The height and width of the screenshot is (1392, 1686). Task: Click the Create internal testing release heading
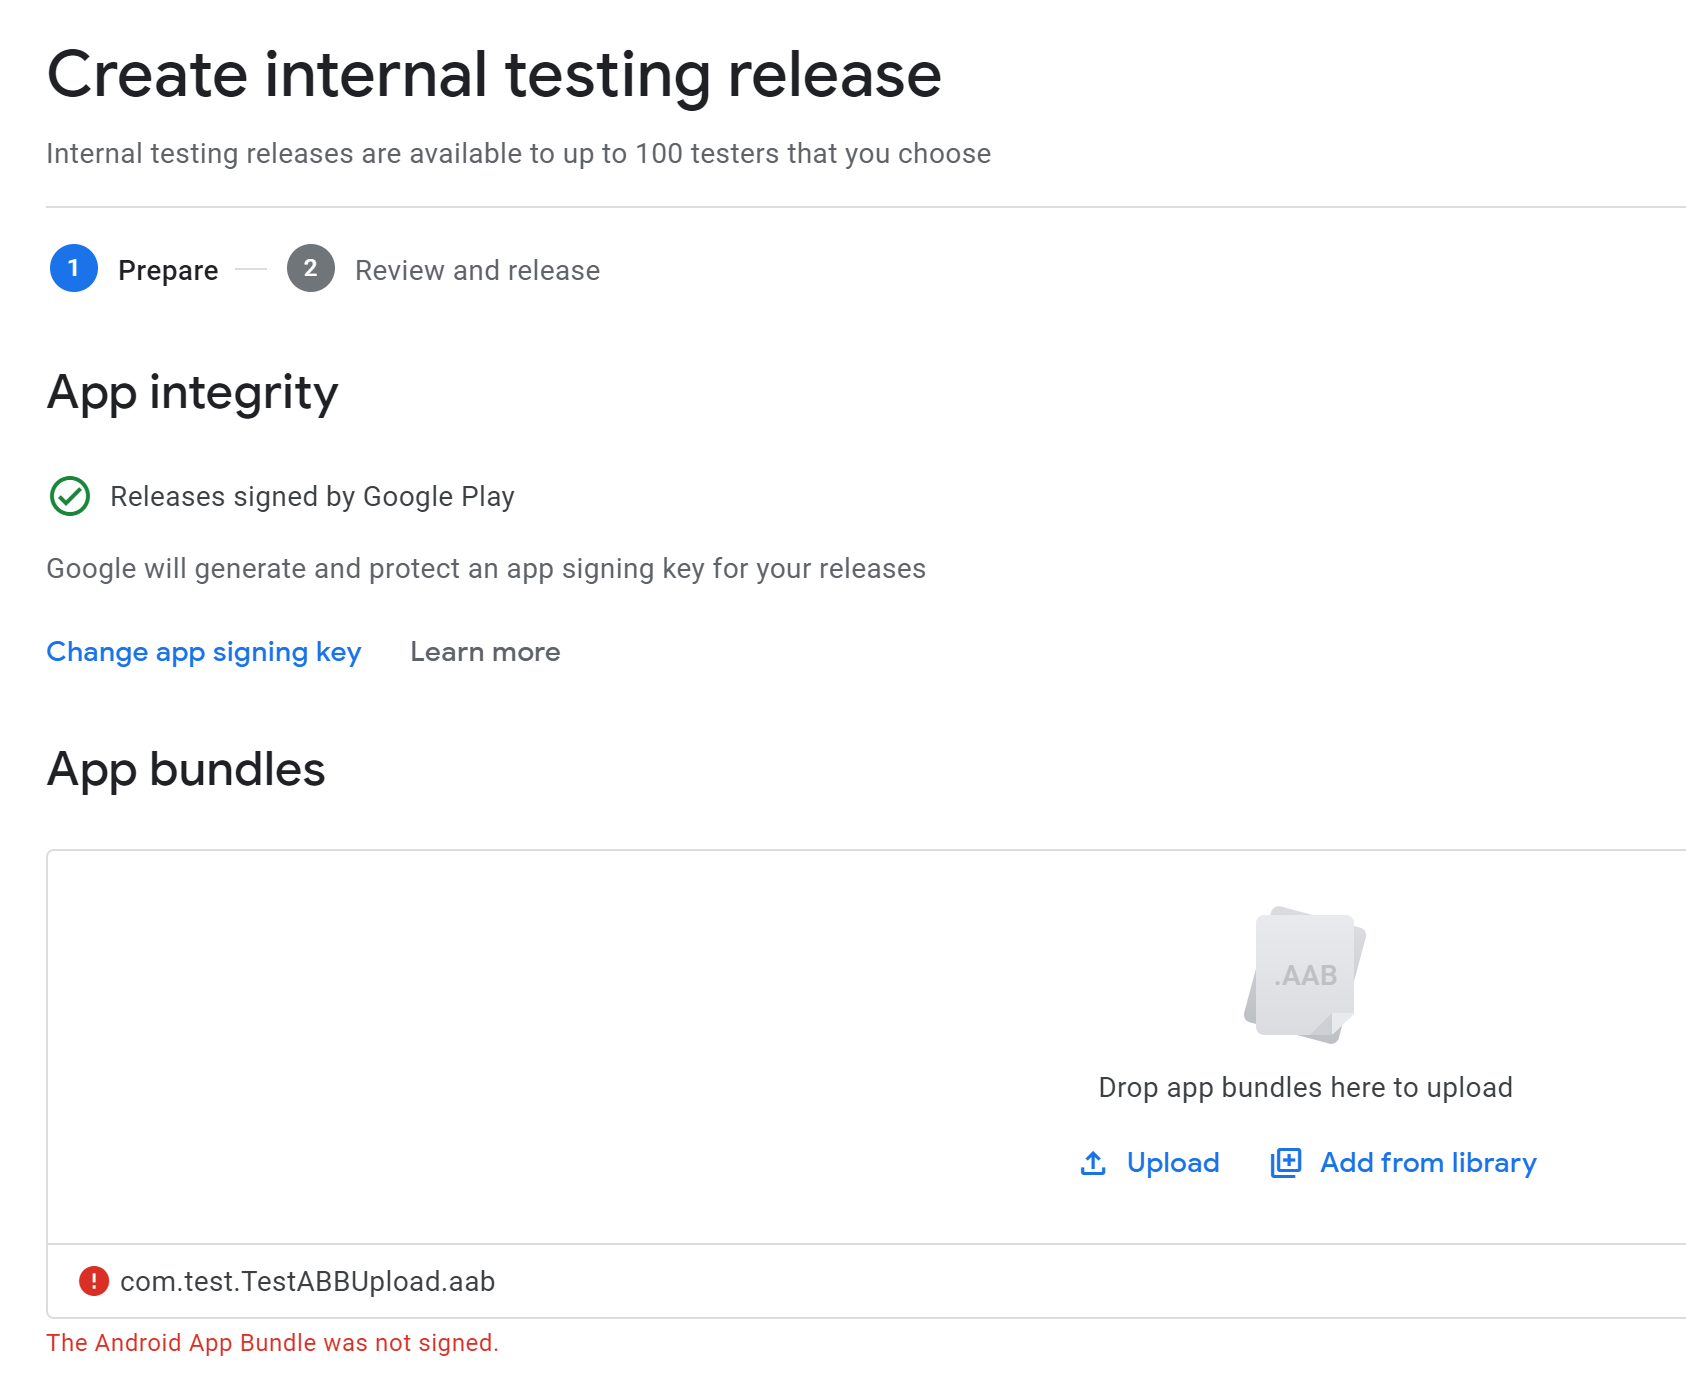[x=494, y=72]
